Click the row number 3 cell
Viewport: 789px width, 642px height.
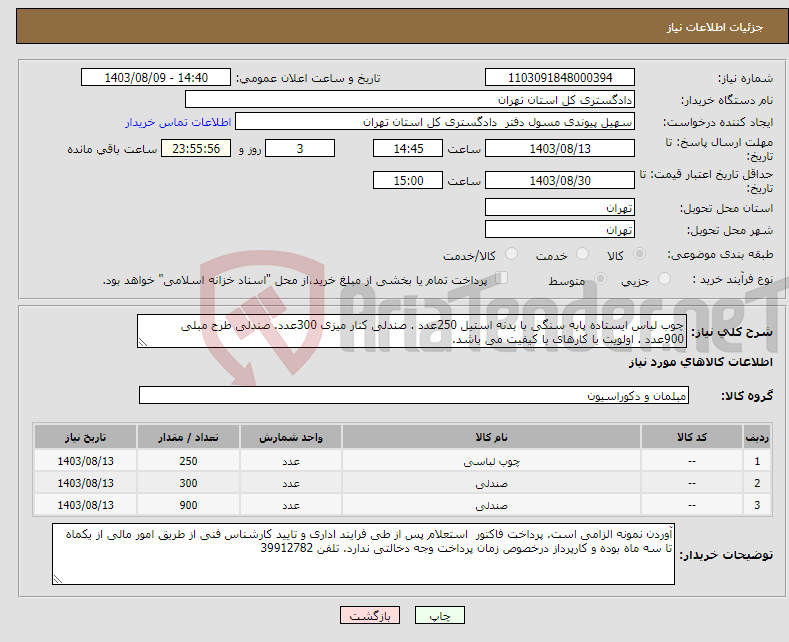click(757, 505)
